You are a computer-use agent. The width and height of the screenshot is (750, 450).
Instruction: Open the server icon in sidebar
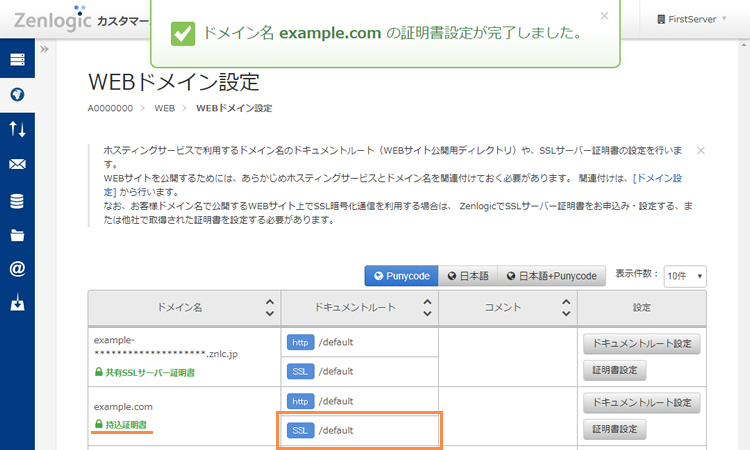(x=17, y=60)
